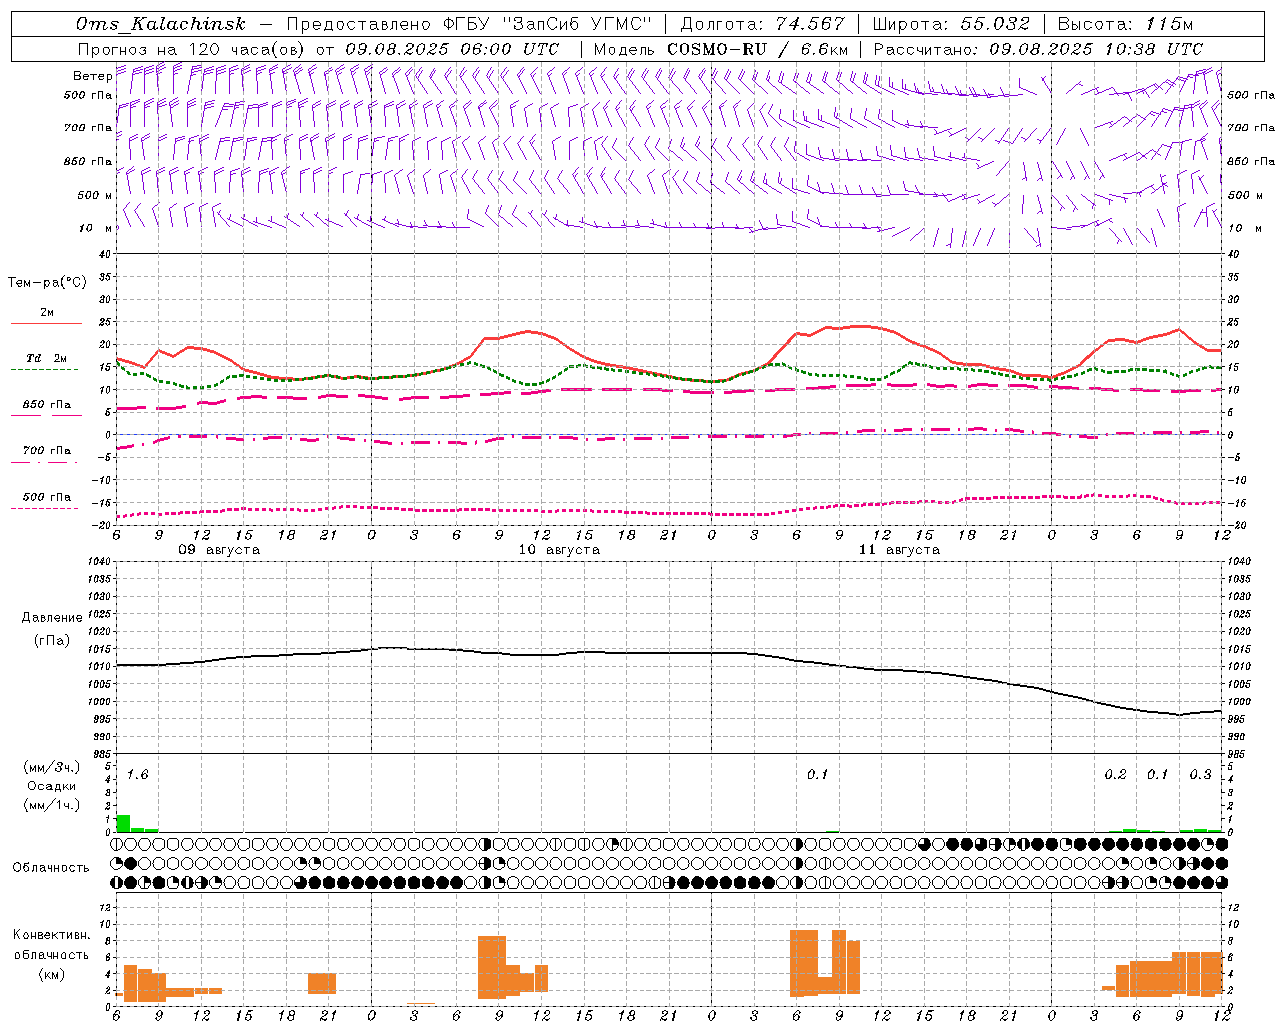Click the 10 августа date label
The image size is (1280, 1024).
coord(559,550)
